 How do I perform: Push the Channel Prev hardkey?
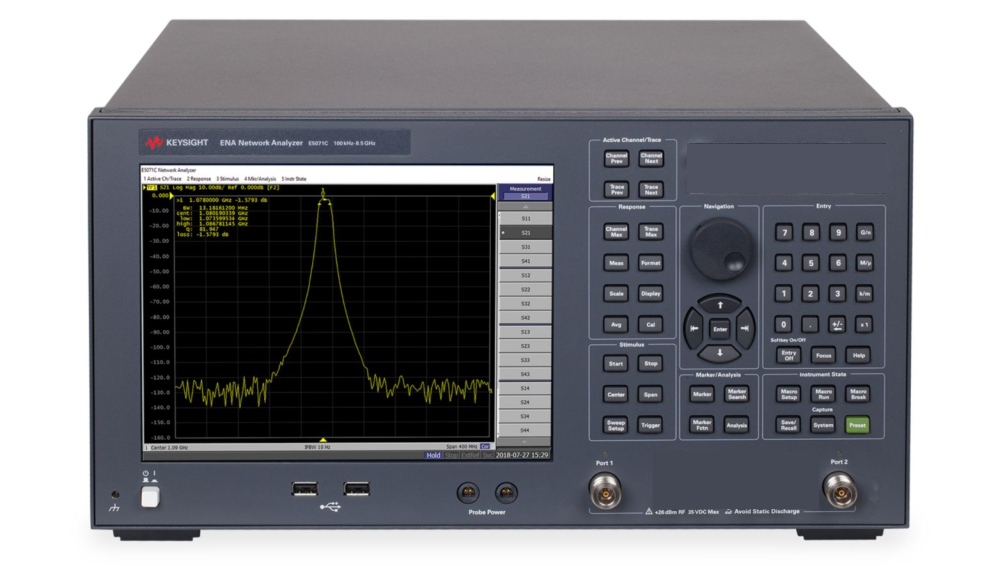tap(617, 158)
